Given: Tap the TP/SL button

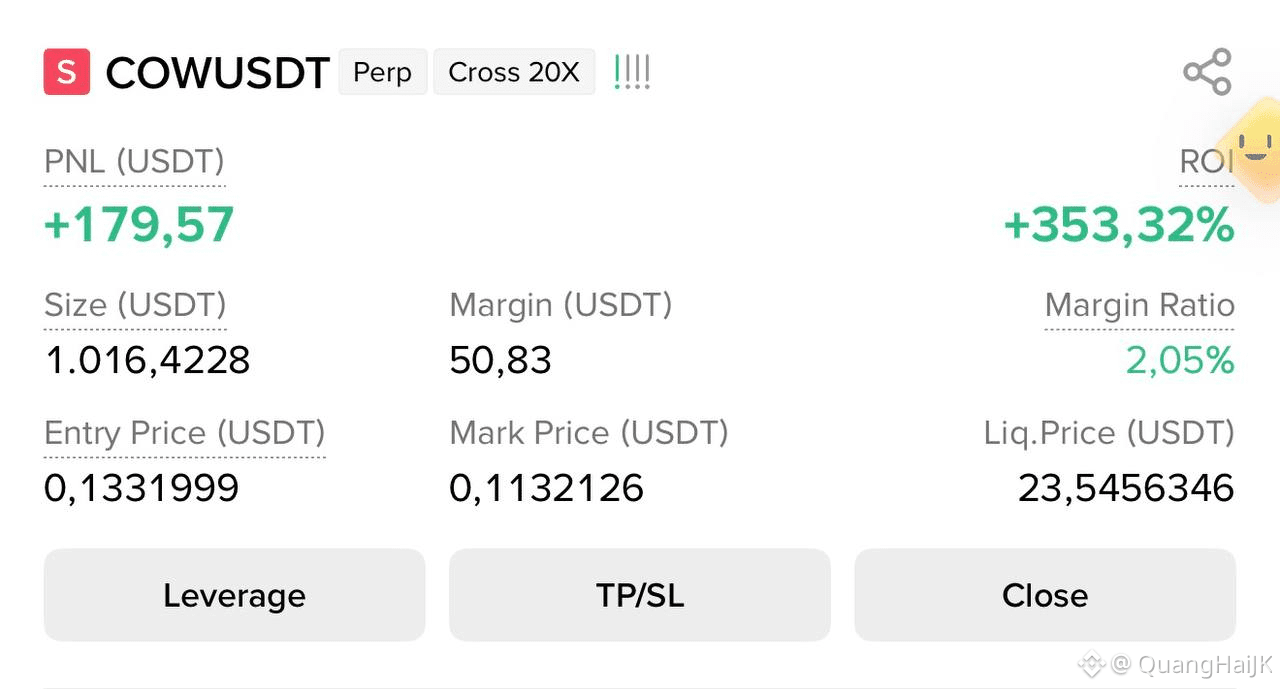Looking at the screenshot, I should [x=640, y=595].
